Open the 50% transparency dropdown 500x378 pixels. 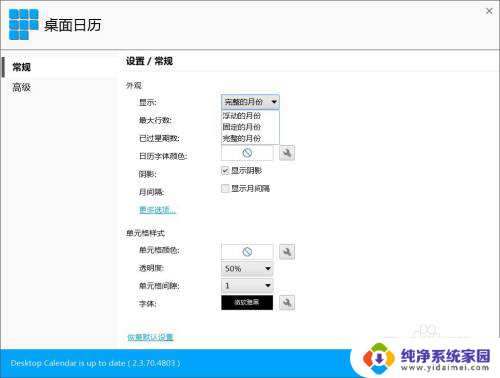247,269
